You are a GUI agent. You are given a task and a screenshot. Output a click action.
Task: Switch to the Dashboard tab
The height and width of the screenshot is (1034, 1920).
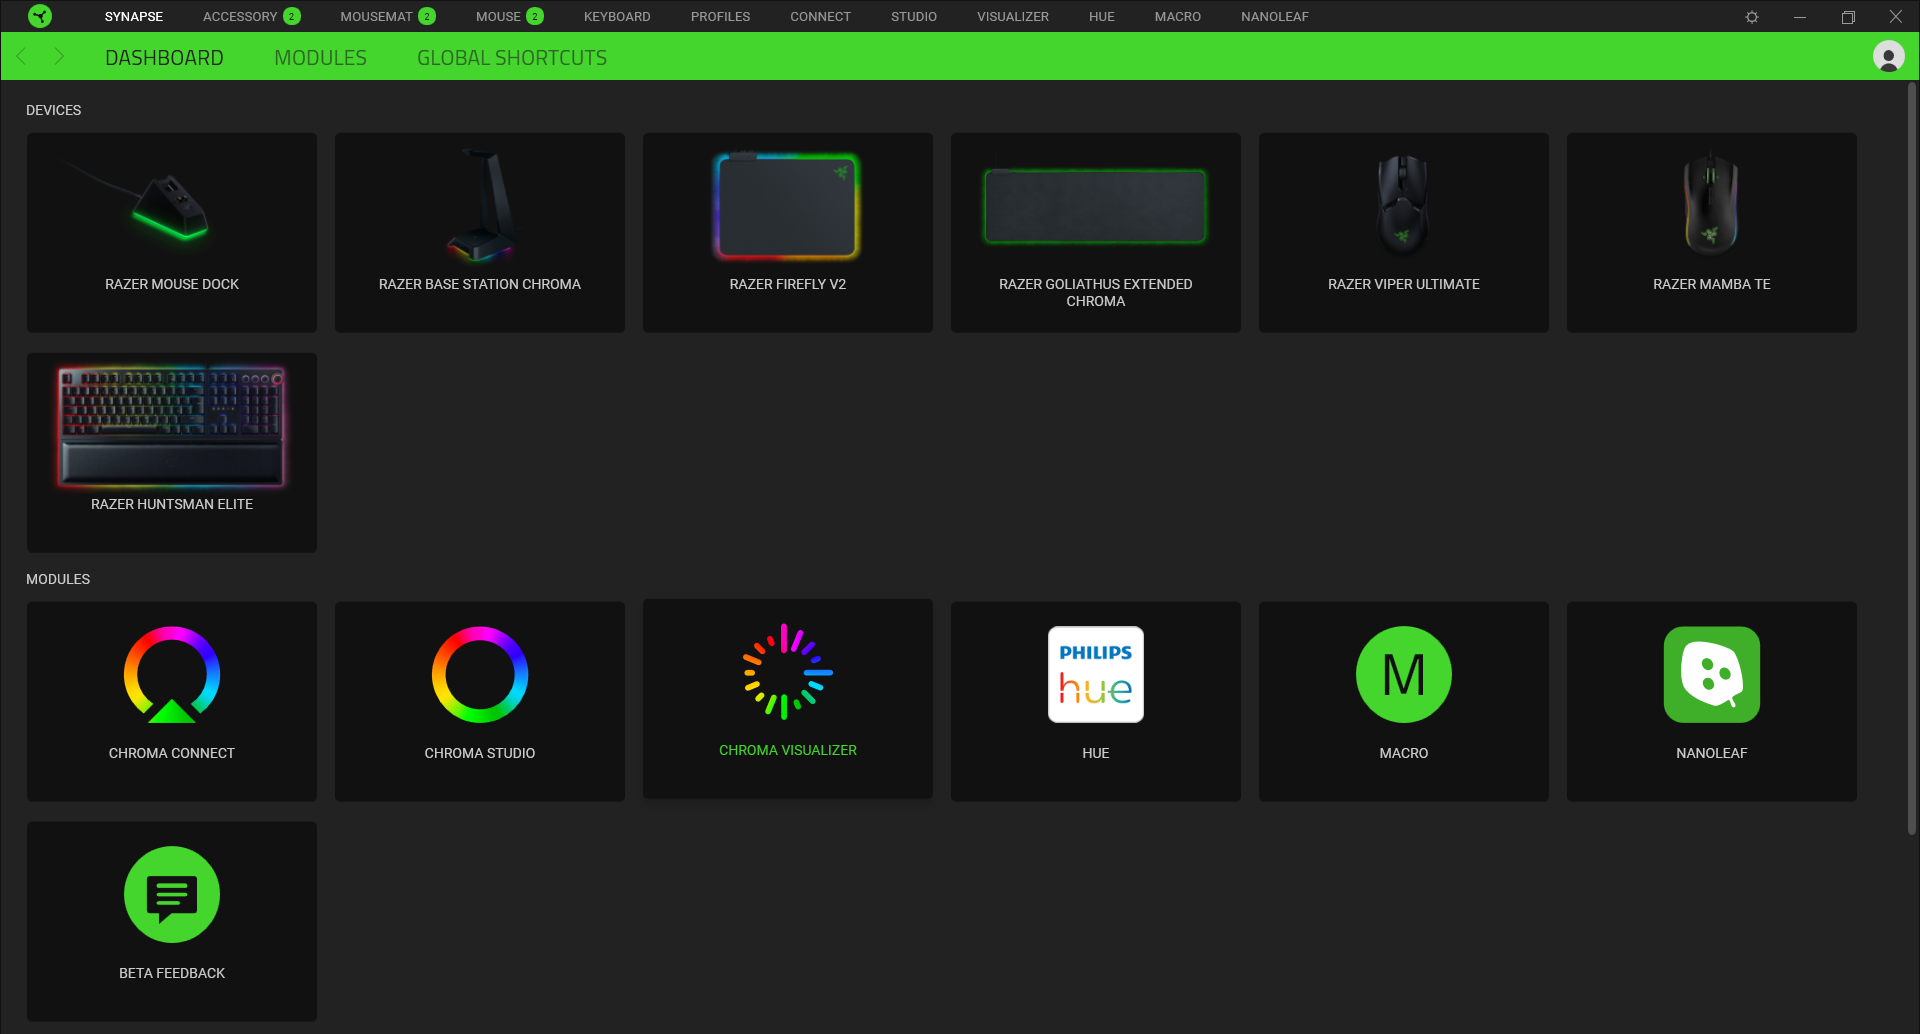[164, 58]
